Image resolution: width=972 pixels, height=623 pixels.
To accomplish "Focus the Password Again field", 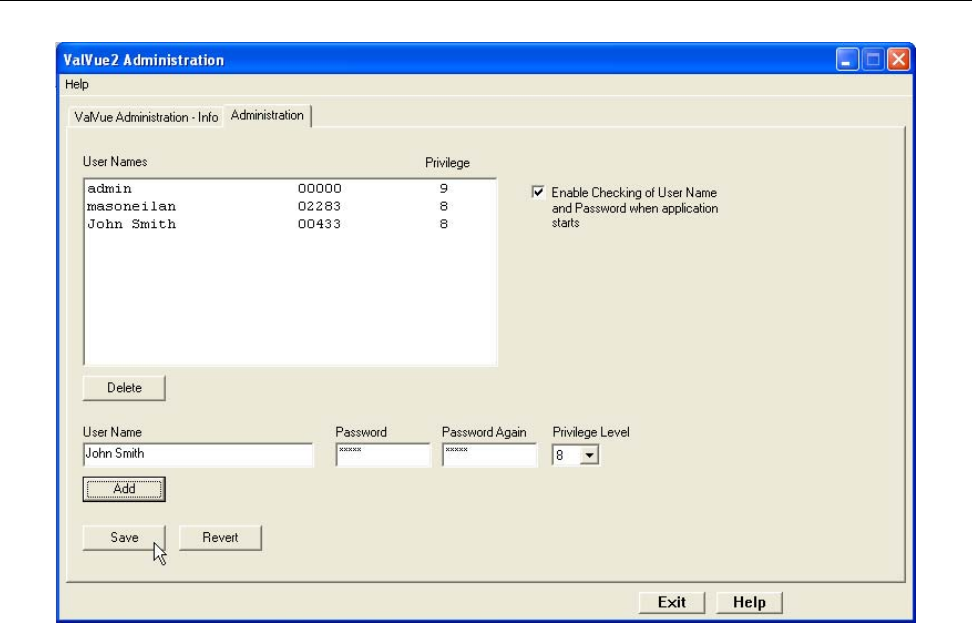I will click(489, 454).
